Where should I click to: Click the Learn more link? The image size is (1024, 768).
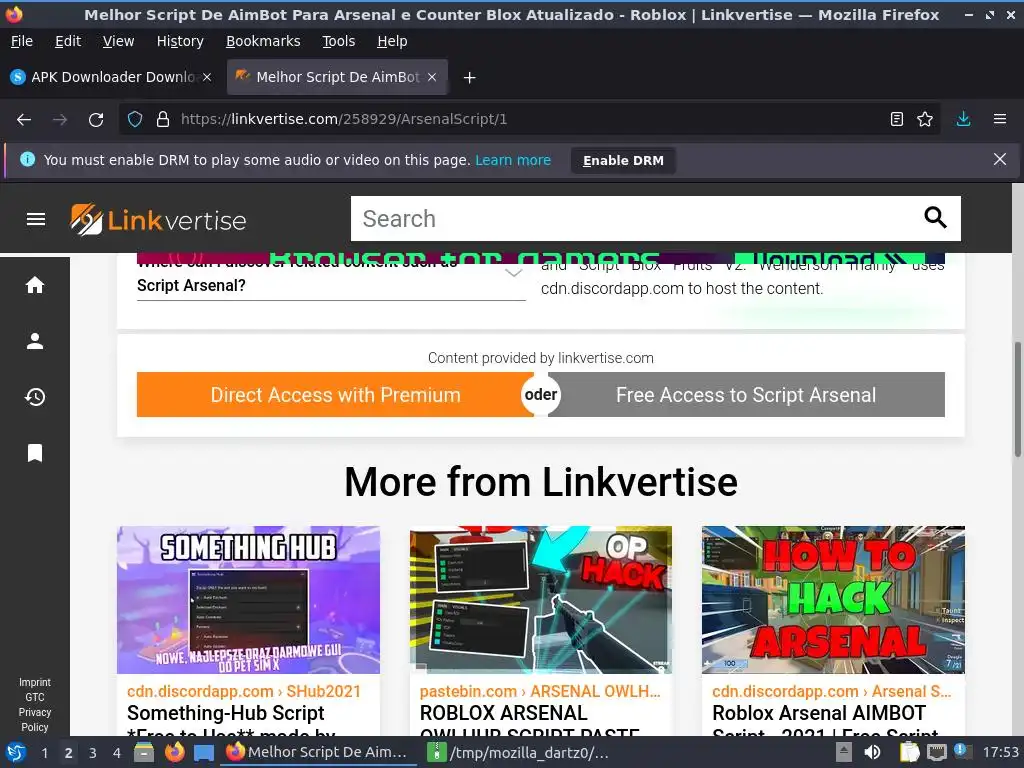click(x=513, y=160)
